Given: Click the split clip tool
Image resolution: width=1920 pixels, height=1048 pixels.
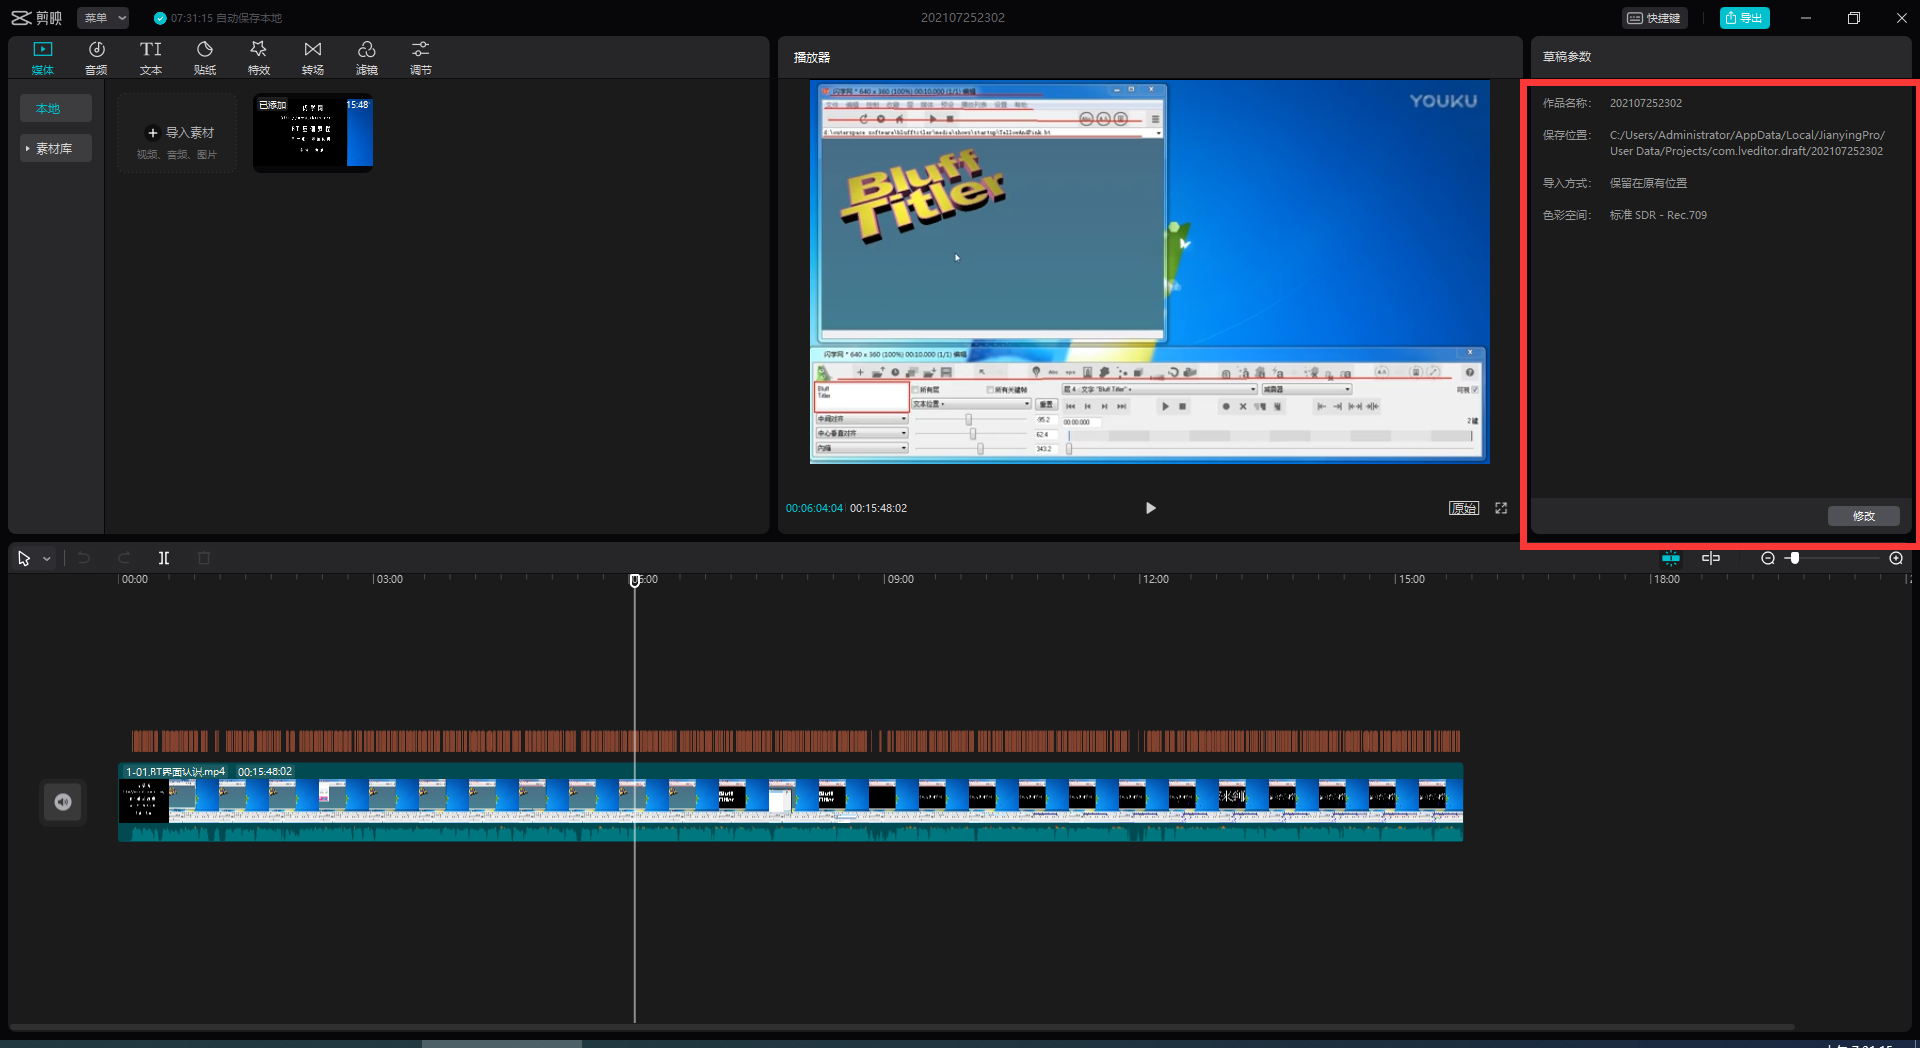Looking at the screenshot, I should pos(164,558).
